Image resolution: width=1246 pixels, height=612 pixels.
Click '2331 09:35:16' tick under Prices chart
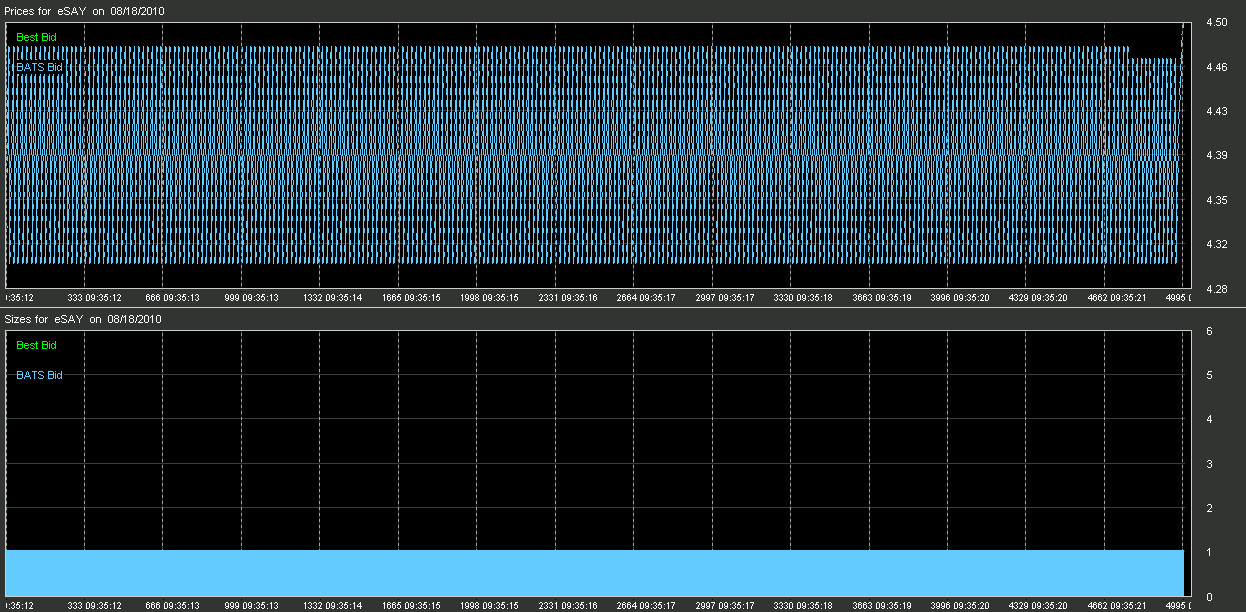(x=568, y=297)
